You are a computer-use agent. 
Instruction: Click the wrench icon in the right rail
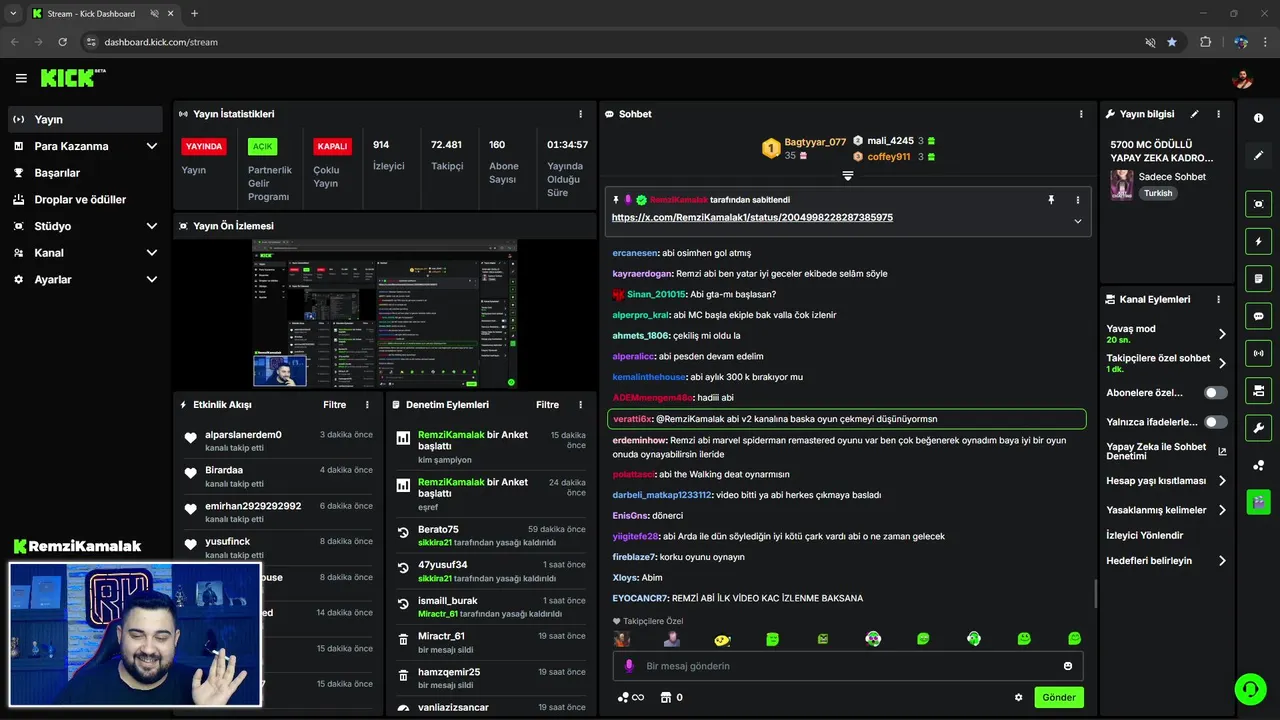click(x=1258, y=428)
